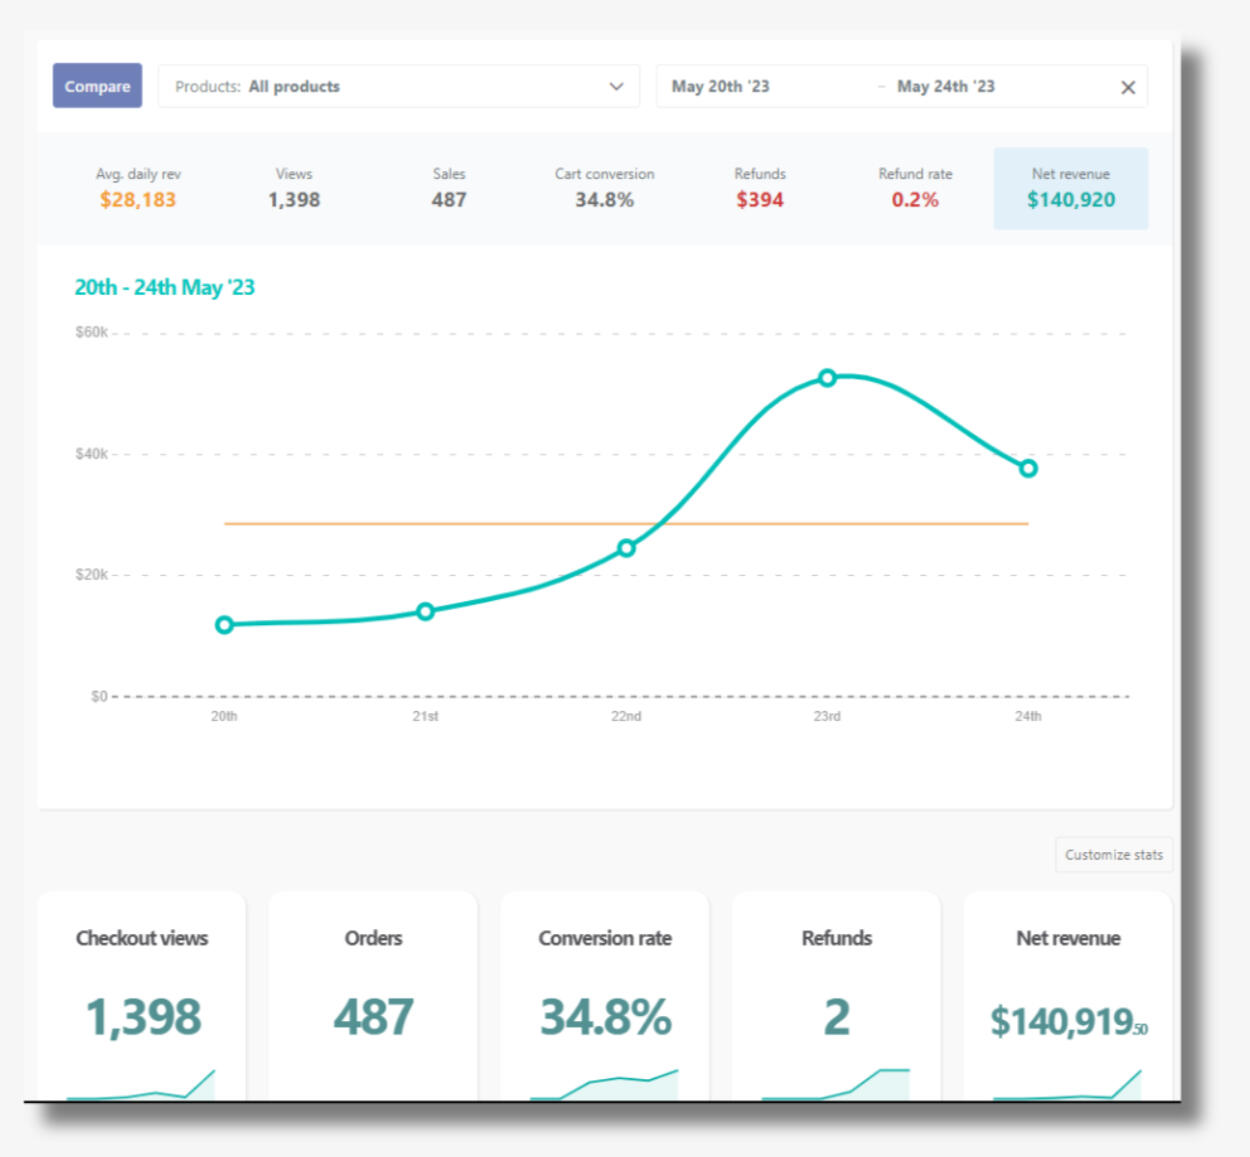Screen dimensions: 1250x1157
Task: Expand the All products chevron arrow
Action: 616,86
